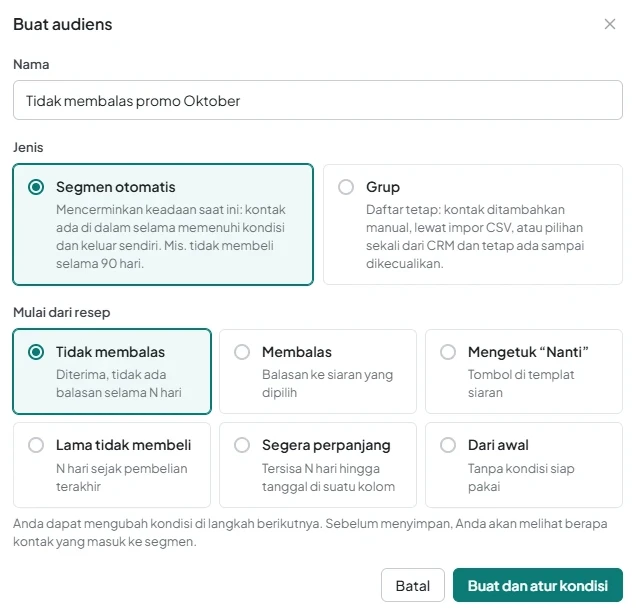636x613 pixels.
Task: Select the Segera perpanjang recipe
Action: (x=318, y=465)
